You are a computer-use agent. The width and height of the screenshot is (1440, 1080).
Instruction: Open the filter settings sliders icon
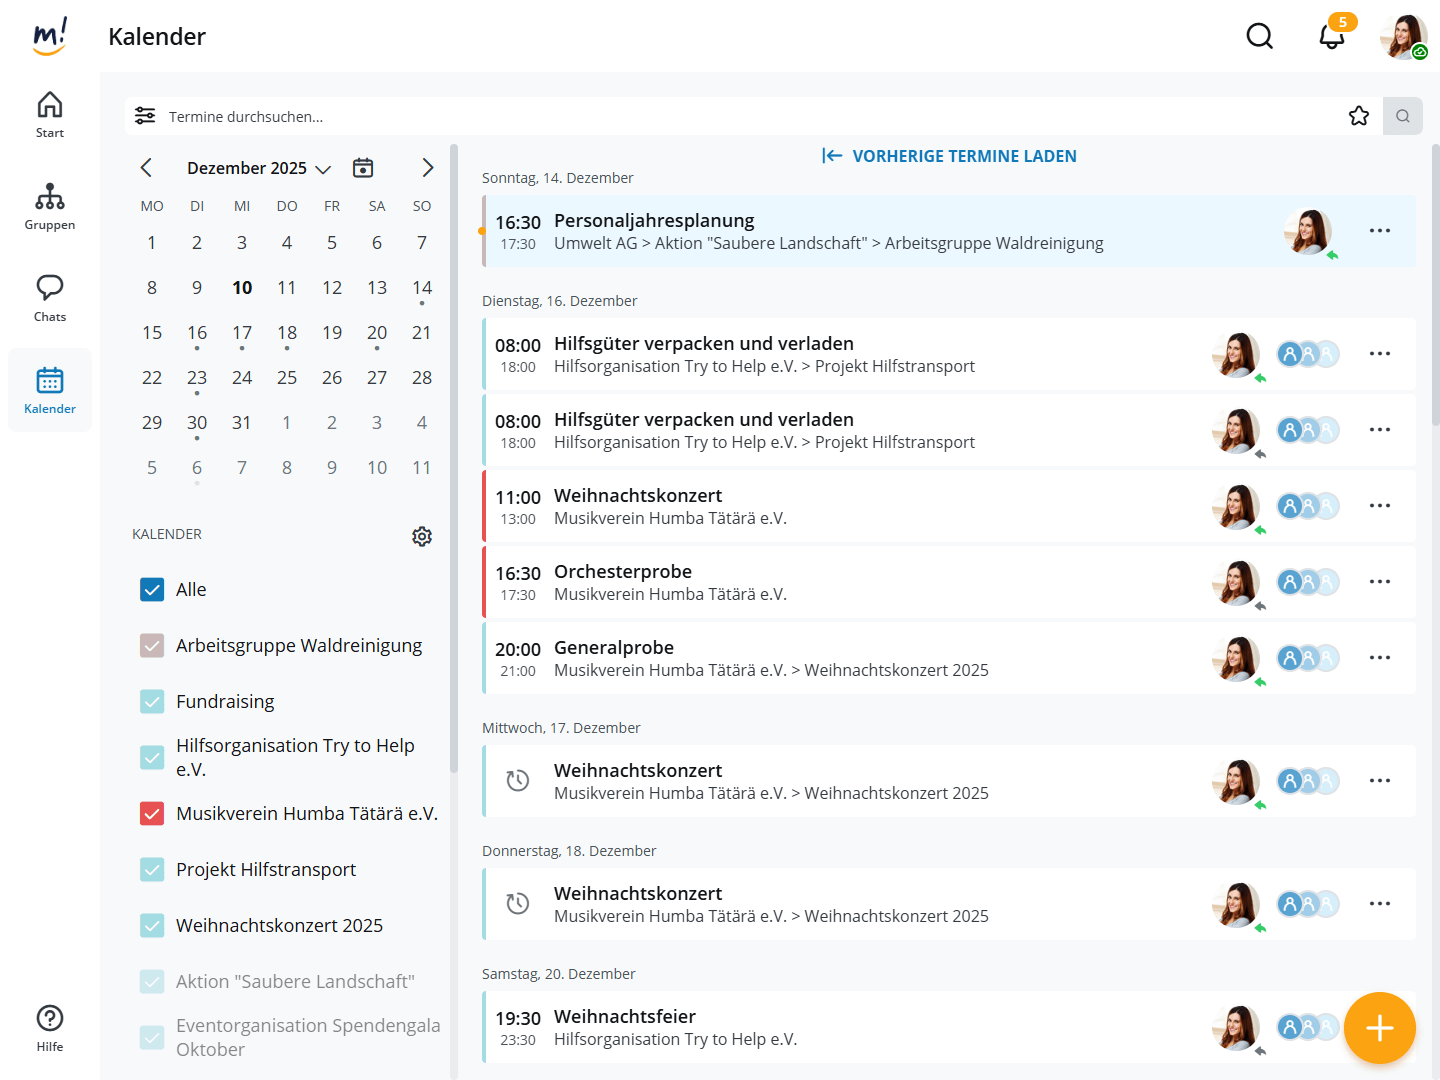pyautogui.click(x=145, y=116)
